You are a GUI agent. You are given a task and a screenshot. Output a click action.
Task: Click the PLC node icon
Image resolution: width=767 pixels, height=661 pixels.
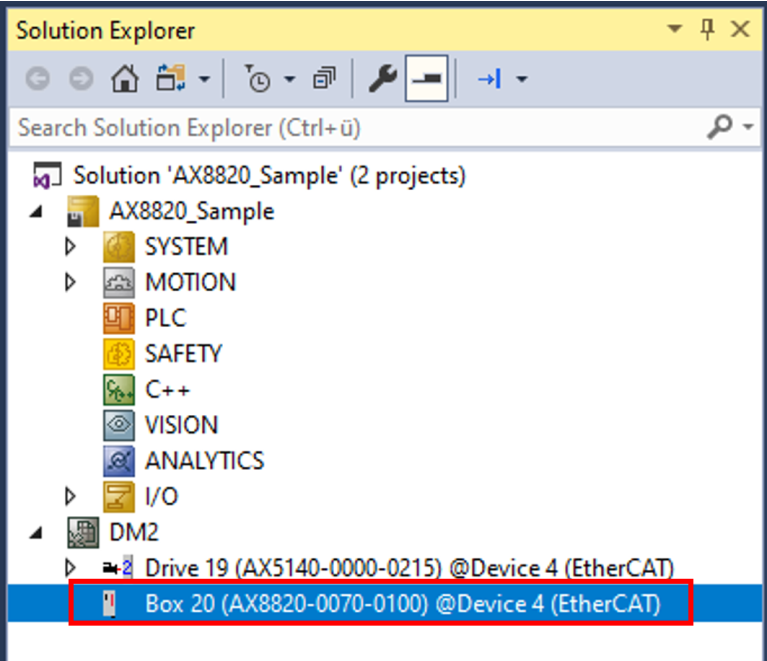(x=119, y=318)
